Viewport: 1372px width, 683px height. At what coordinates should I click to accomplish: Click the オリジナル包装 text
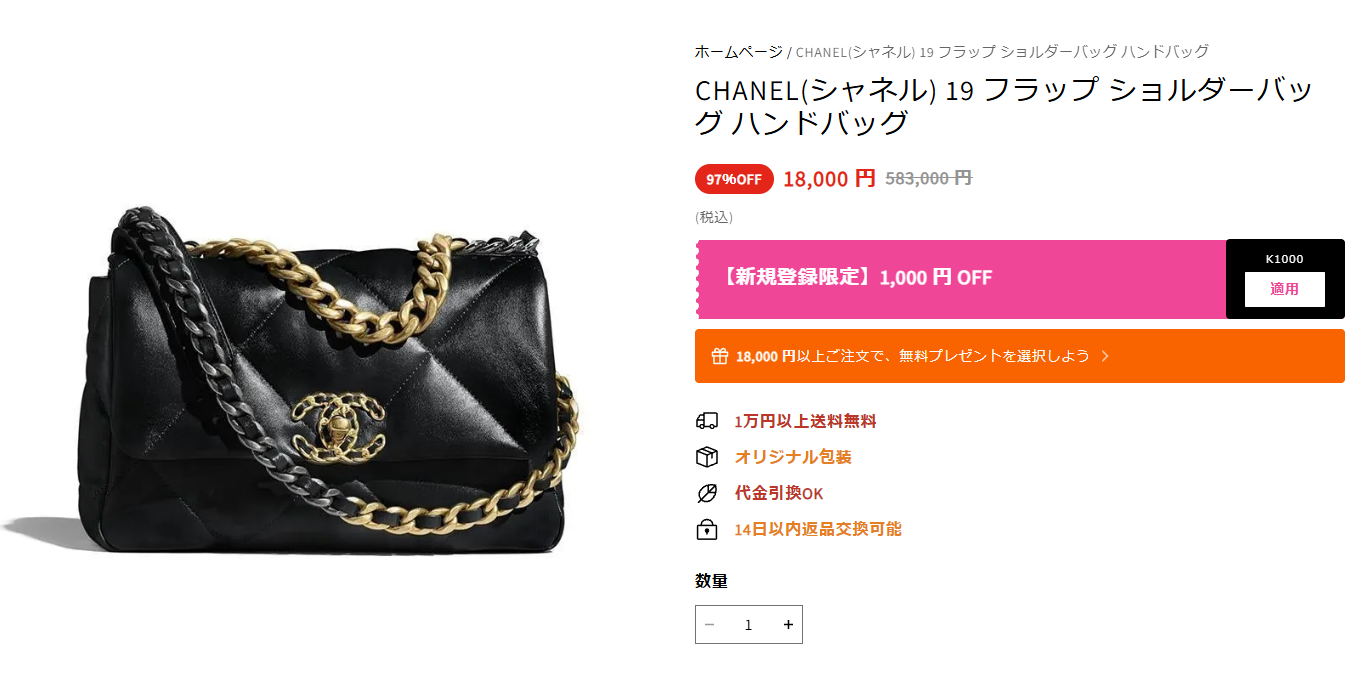coord(793,457)
